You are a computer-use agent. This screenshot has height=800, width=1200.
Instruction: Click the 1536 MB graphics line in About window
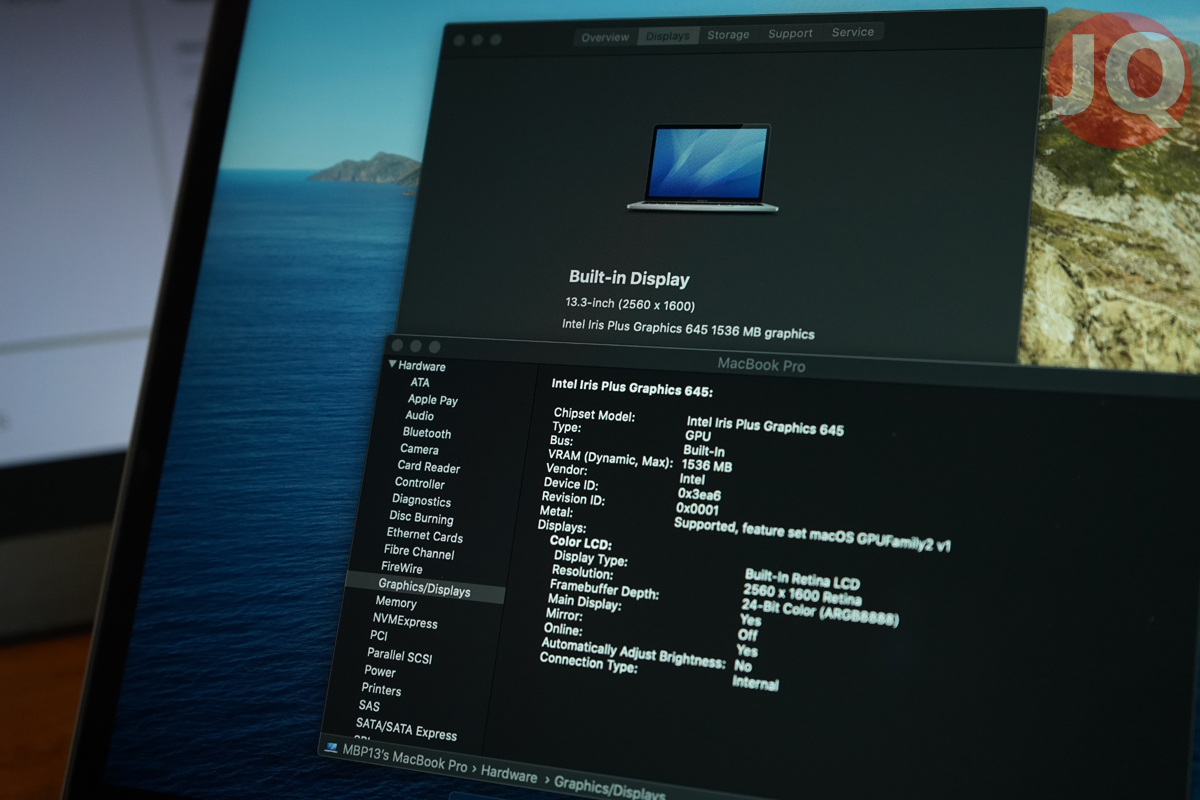[x=688, y=330]
